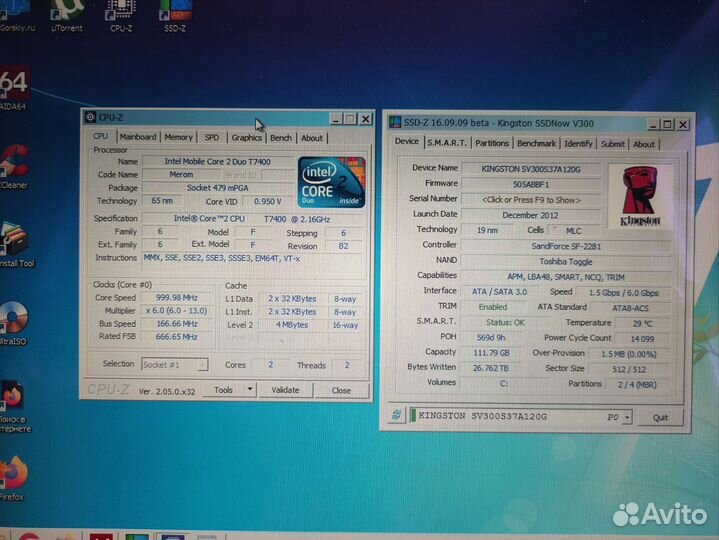
Task: Open the Bench tab in CPU-Z
Action: [281, 138]
